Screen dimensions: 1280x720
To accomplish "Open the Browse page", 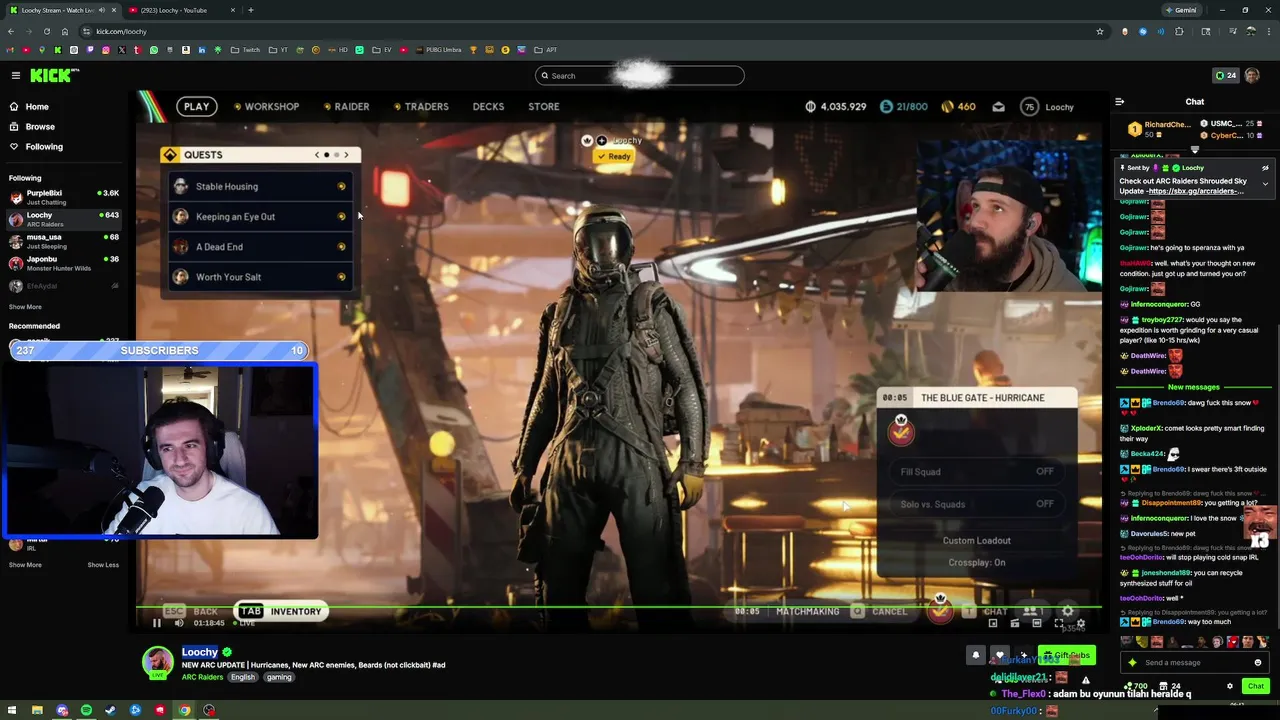I will [32, 126].
